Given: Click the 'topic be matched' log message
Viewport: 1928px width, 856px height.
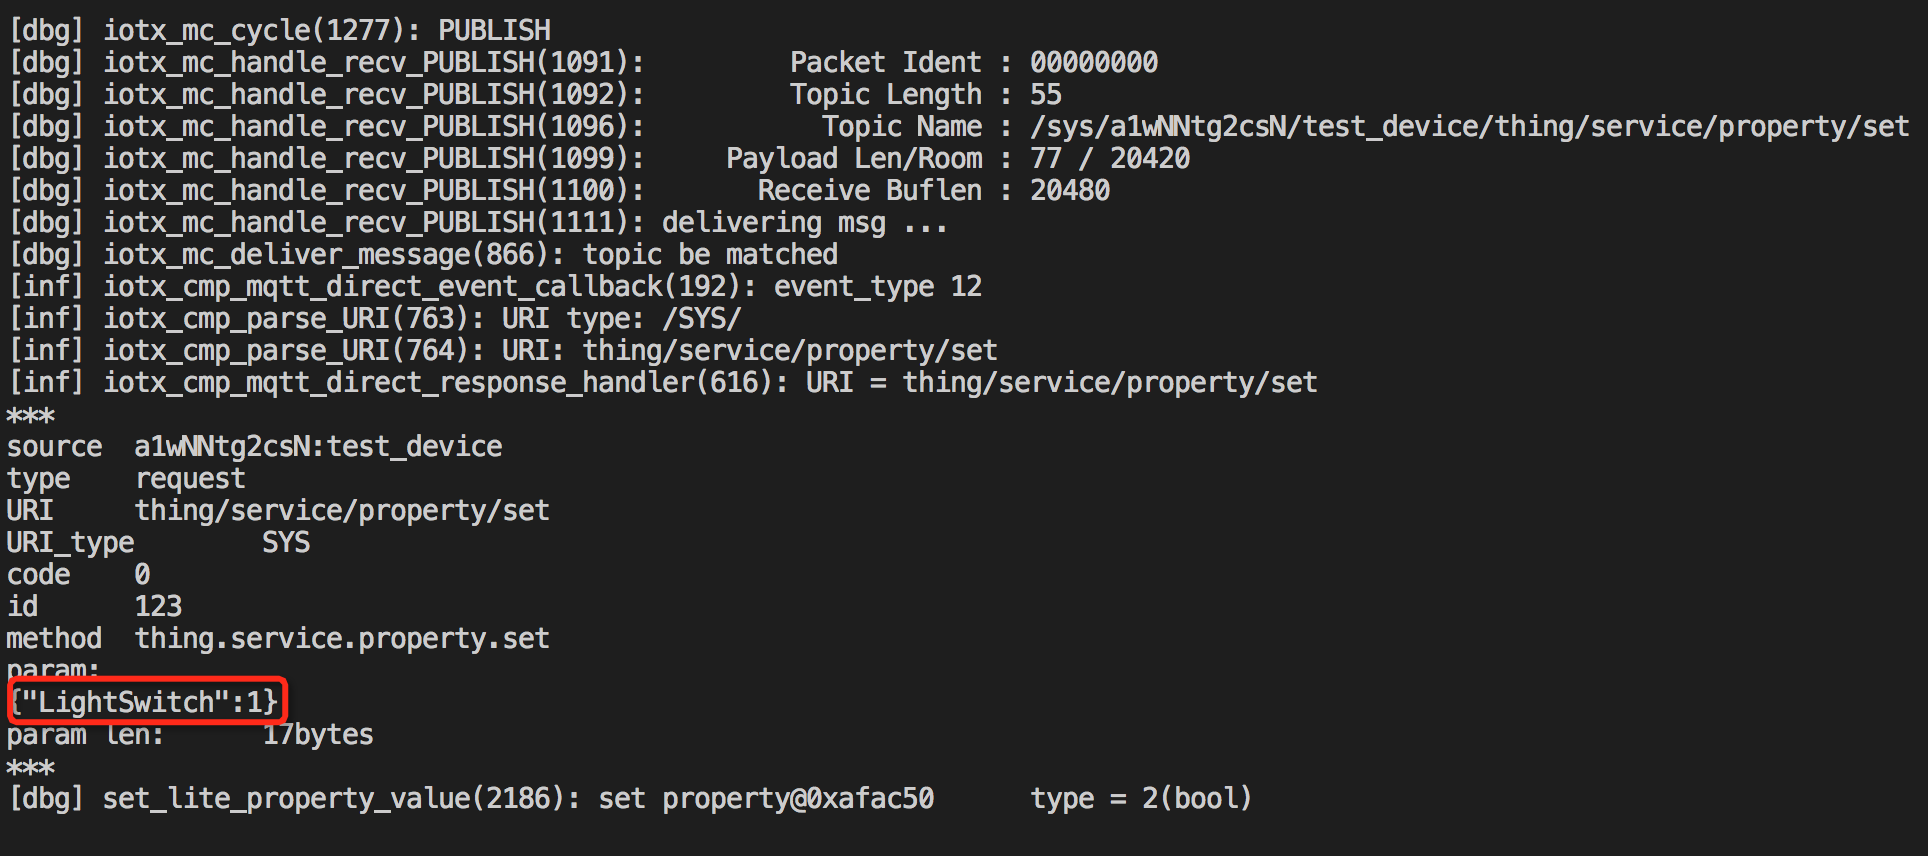Looking at the screenshot, I should (x=710, y=254).
